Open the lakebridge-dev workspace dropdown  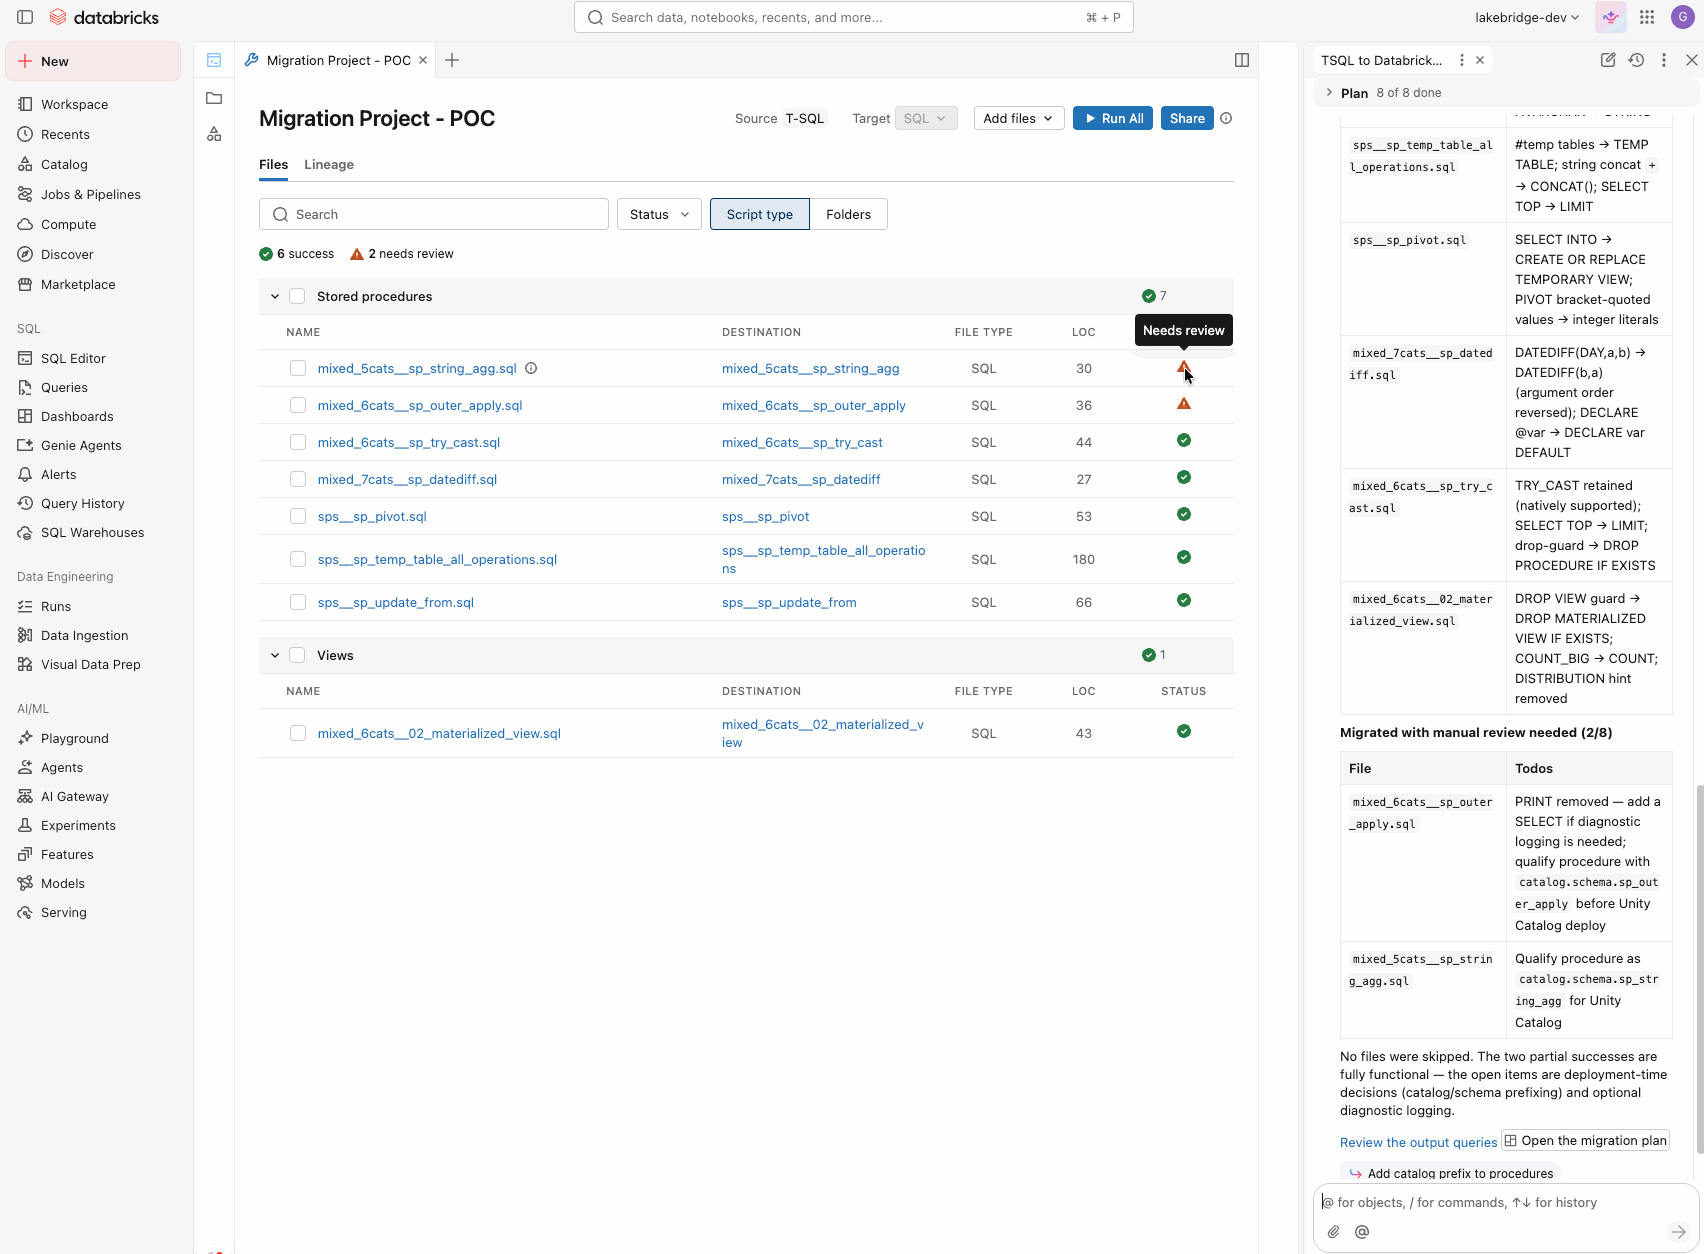pyautogui.click(x=1527, y=17)
